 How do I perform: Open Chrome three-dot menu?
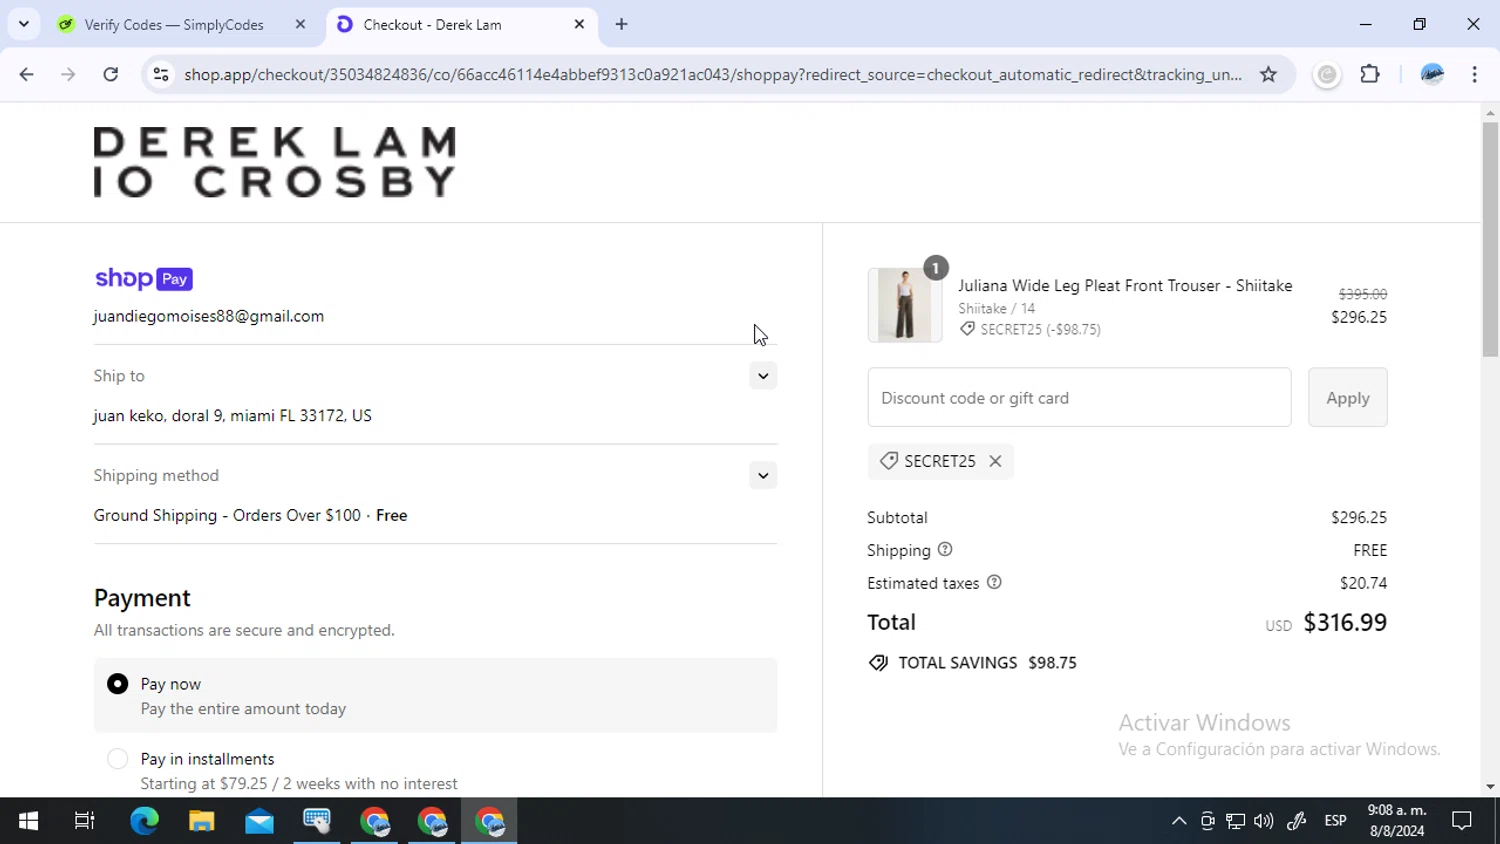(1474, 74)
